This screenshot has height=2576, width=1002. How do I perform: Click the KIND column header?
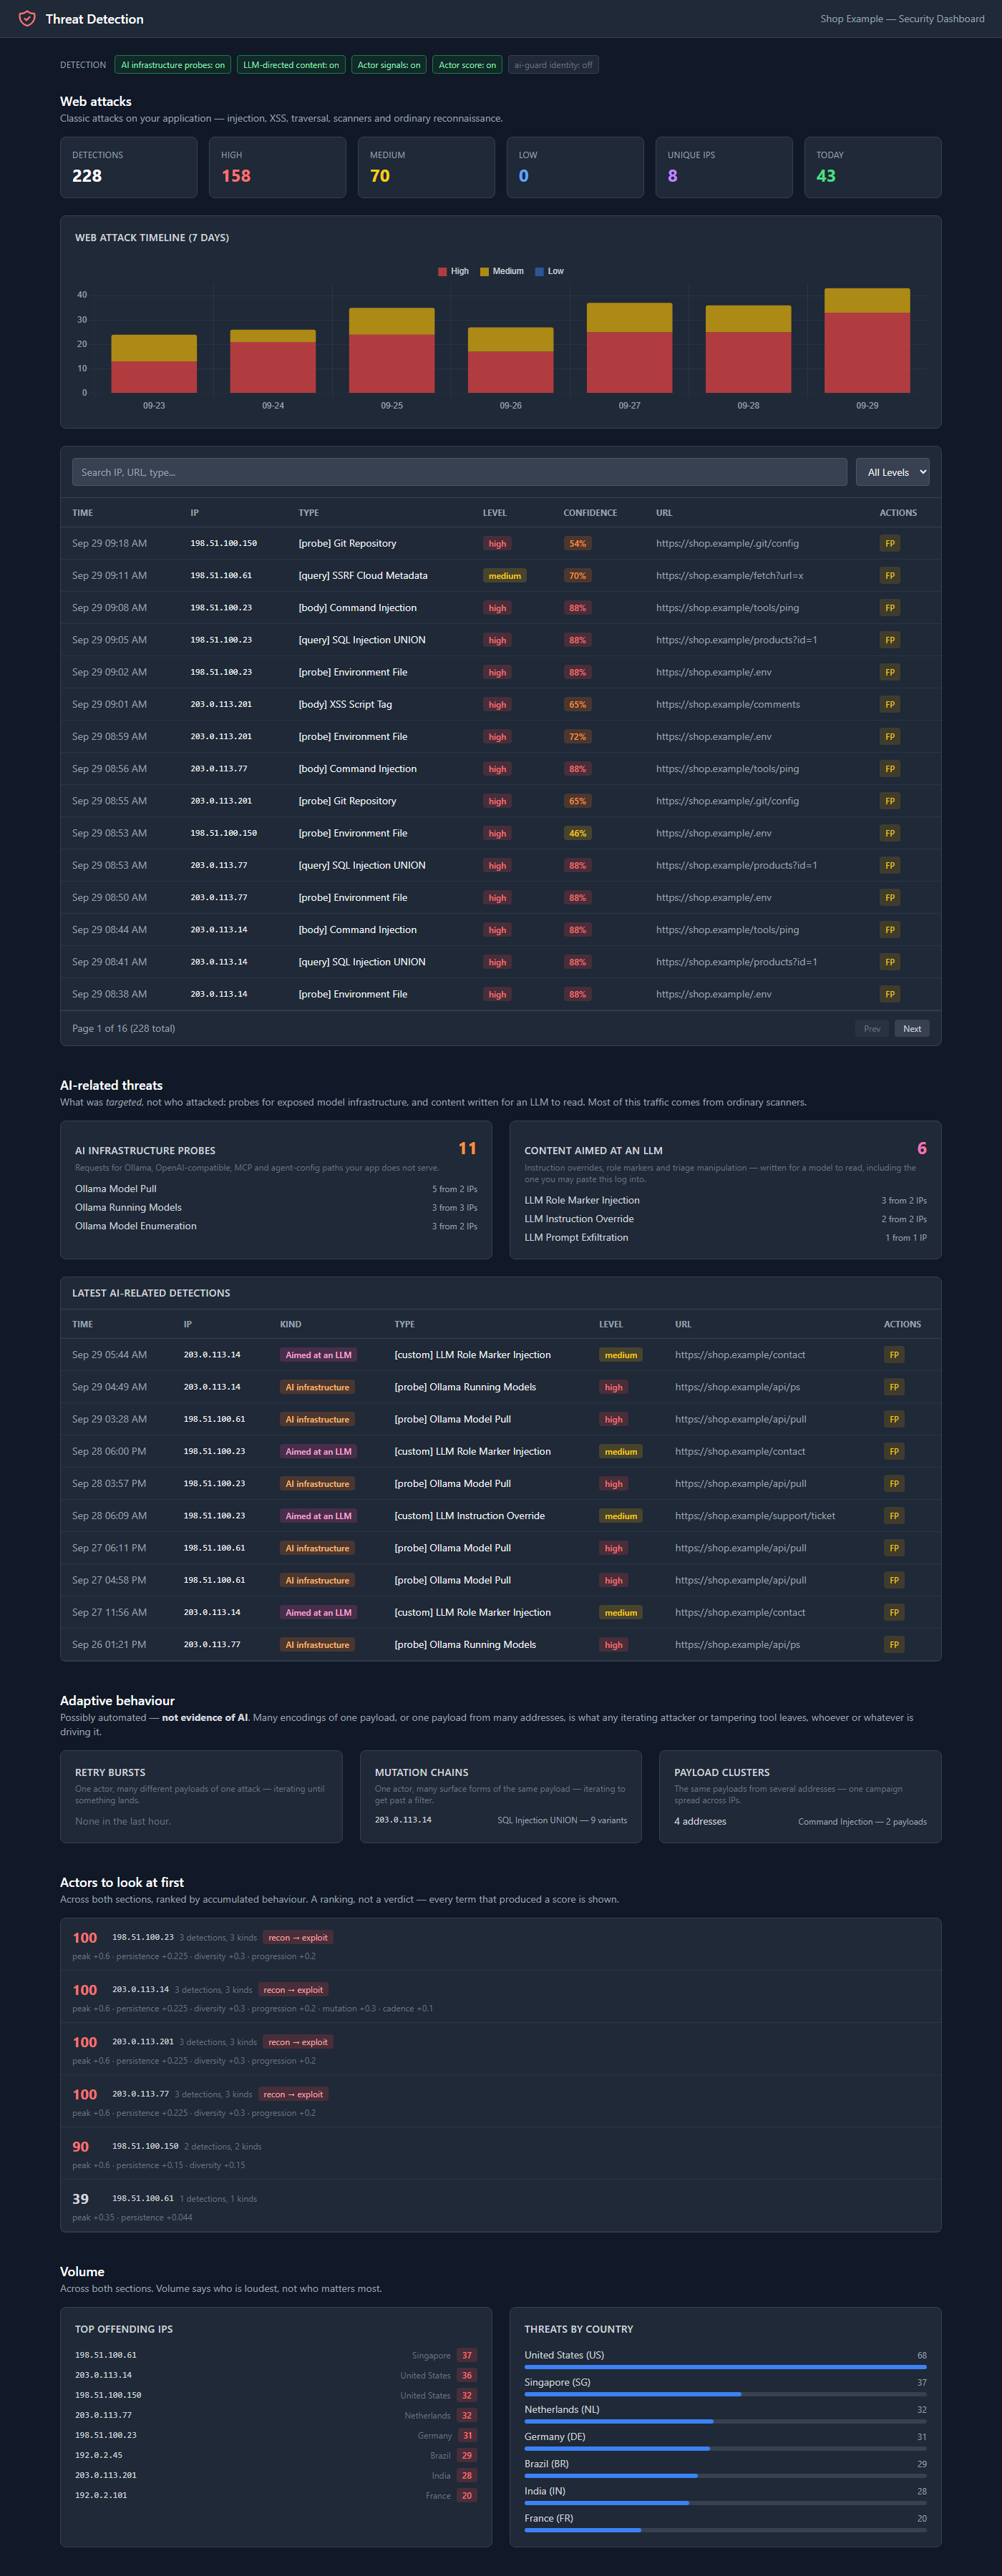point(290,1324)
